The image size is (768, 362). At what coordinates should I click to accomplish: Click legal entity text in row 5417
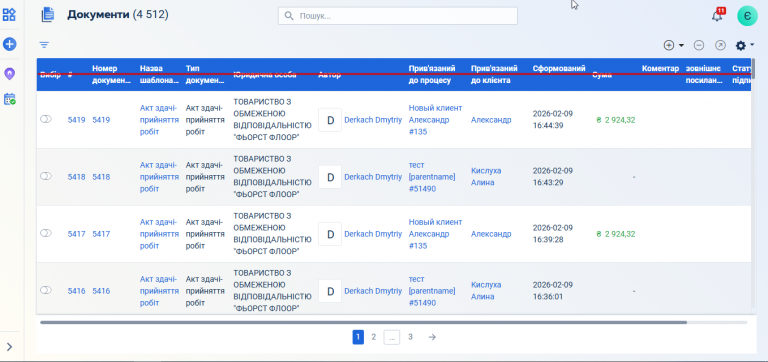click(x=272, y=233)
